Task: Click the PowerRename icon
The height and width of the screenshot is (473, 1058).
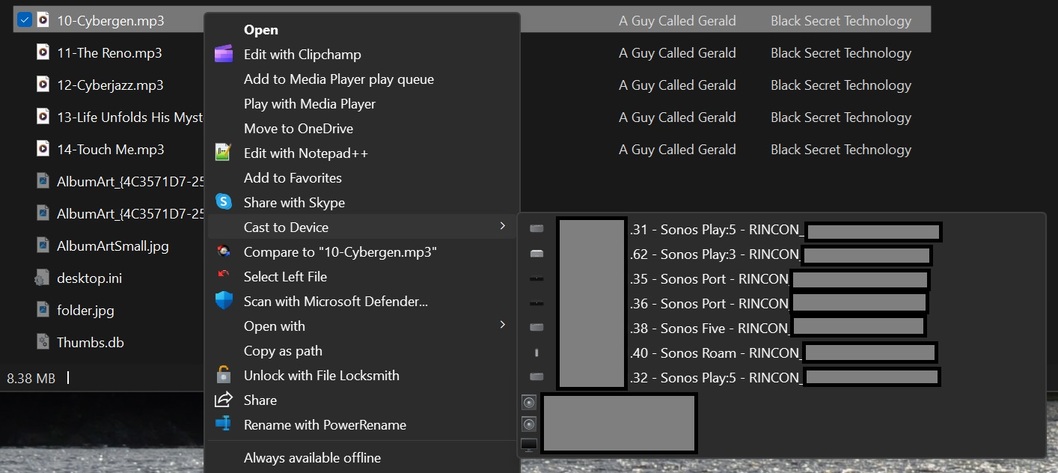Action: 224,425
